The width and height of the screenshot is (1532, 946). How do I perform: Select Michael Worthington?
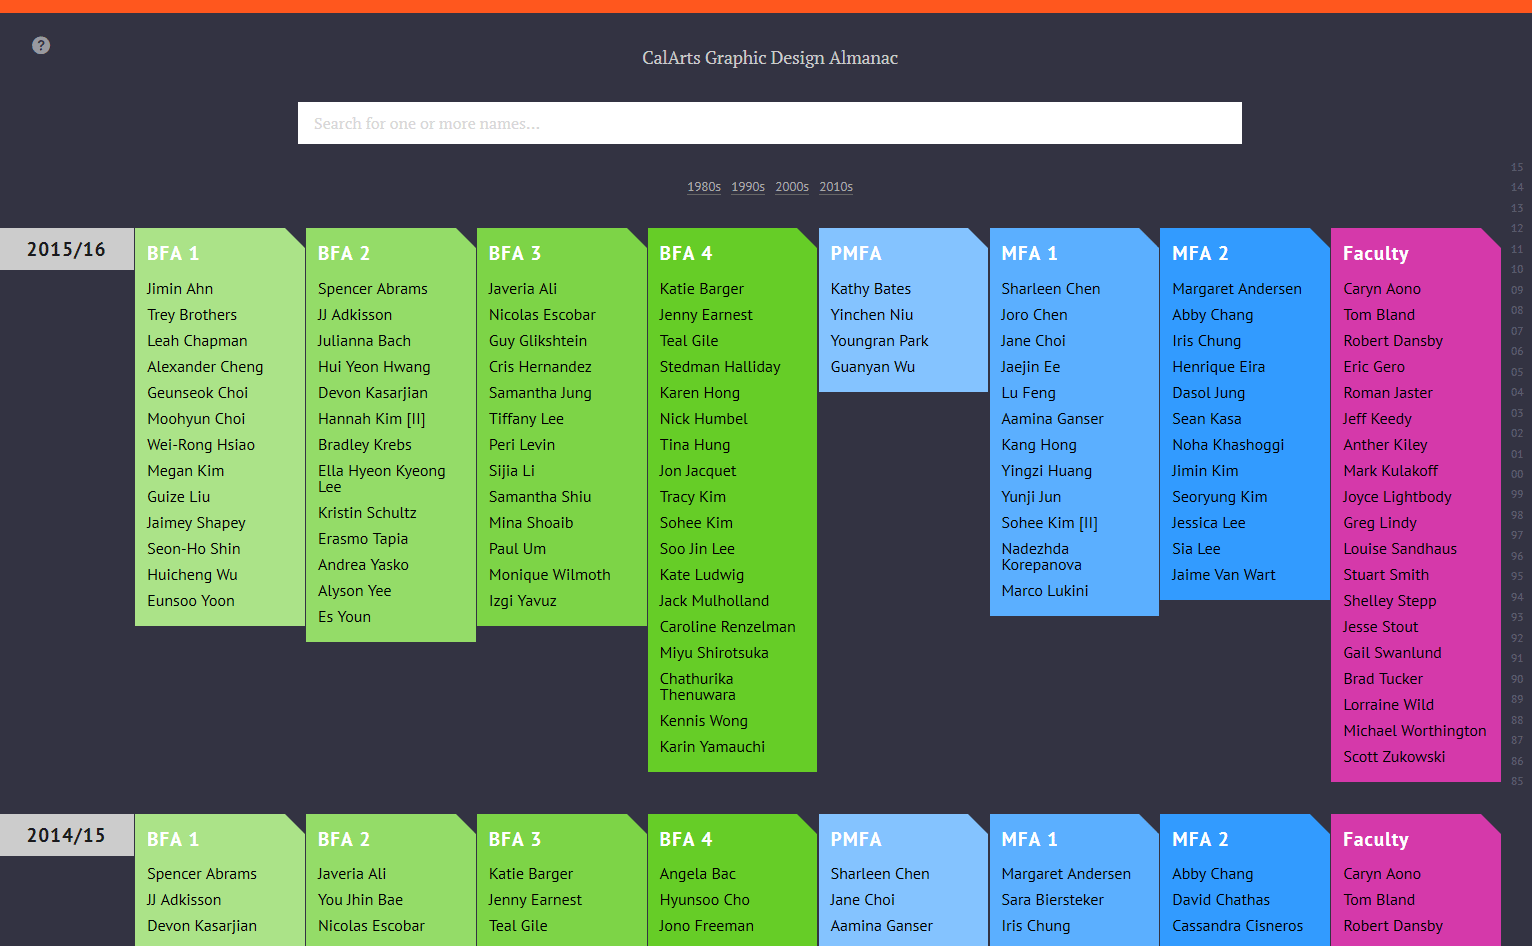coord(1415,731)
